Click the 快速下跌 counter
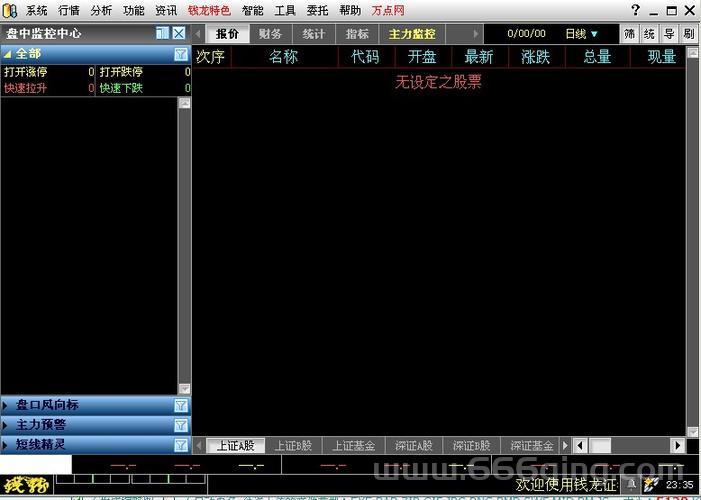Viewport: 701px width, 500px height. click(x=144, y=88)
